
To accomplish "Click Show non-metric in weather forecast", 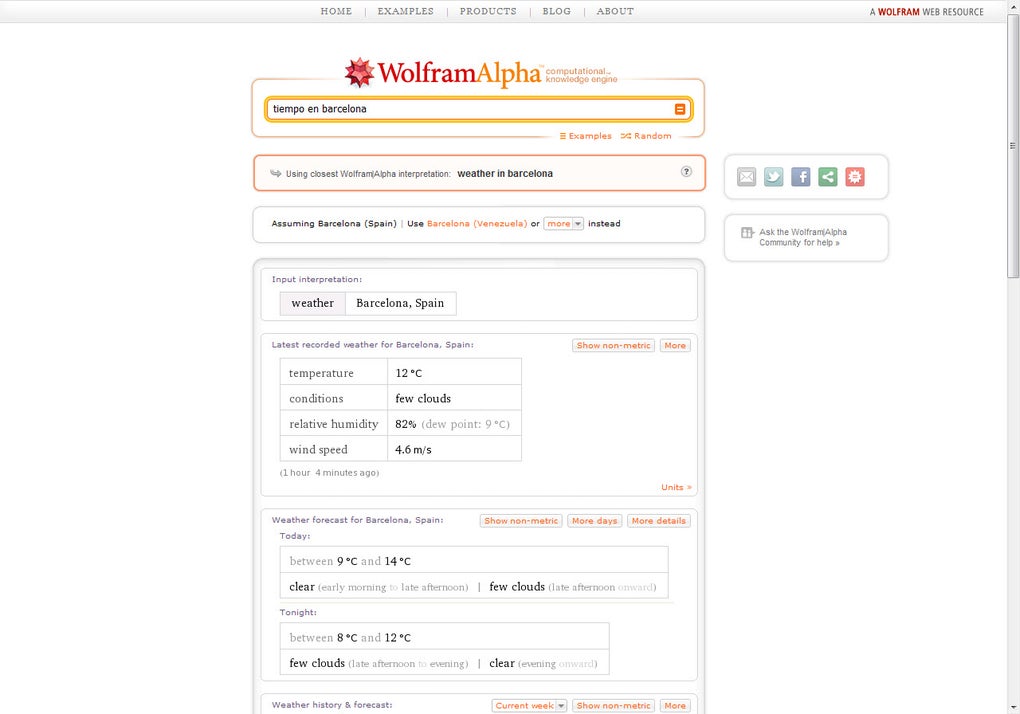I will [521, 521].
